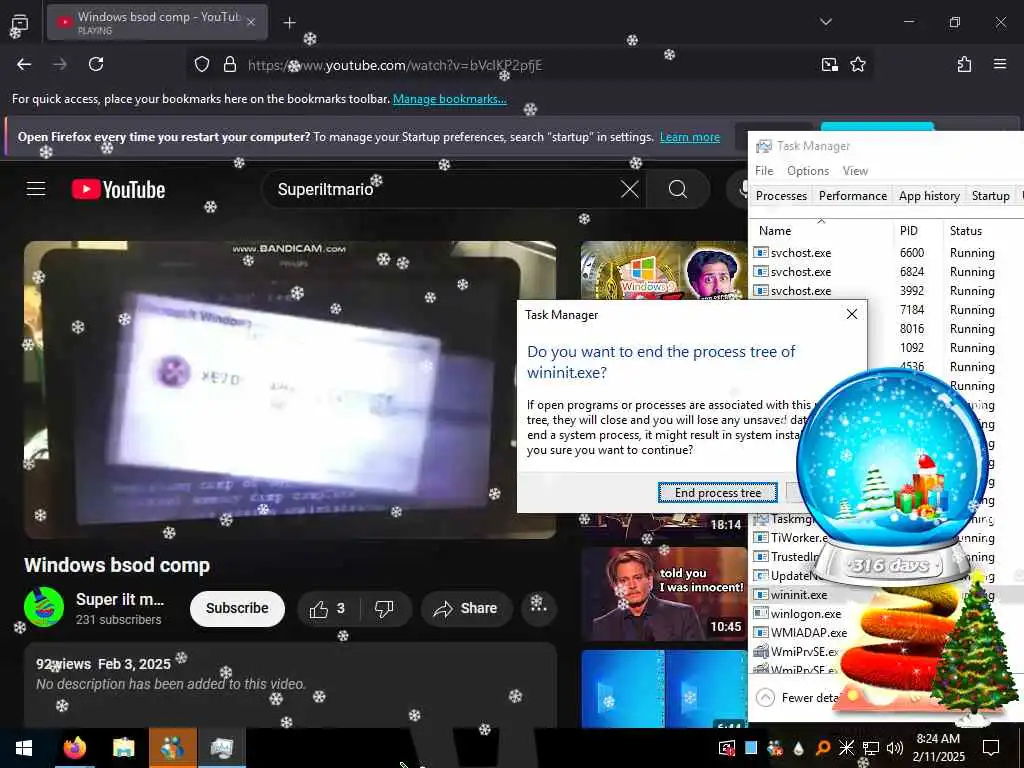The image size is (1024, 768).
Task: Confirm End process tree in dialog
Action: click(717, 493)
